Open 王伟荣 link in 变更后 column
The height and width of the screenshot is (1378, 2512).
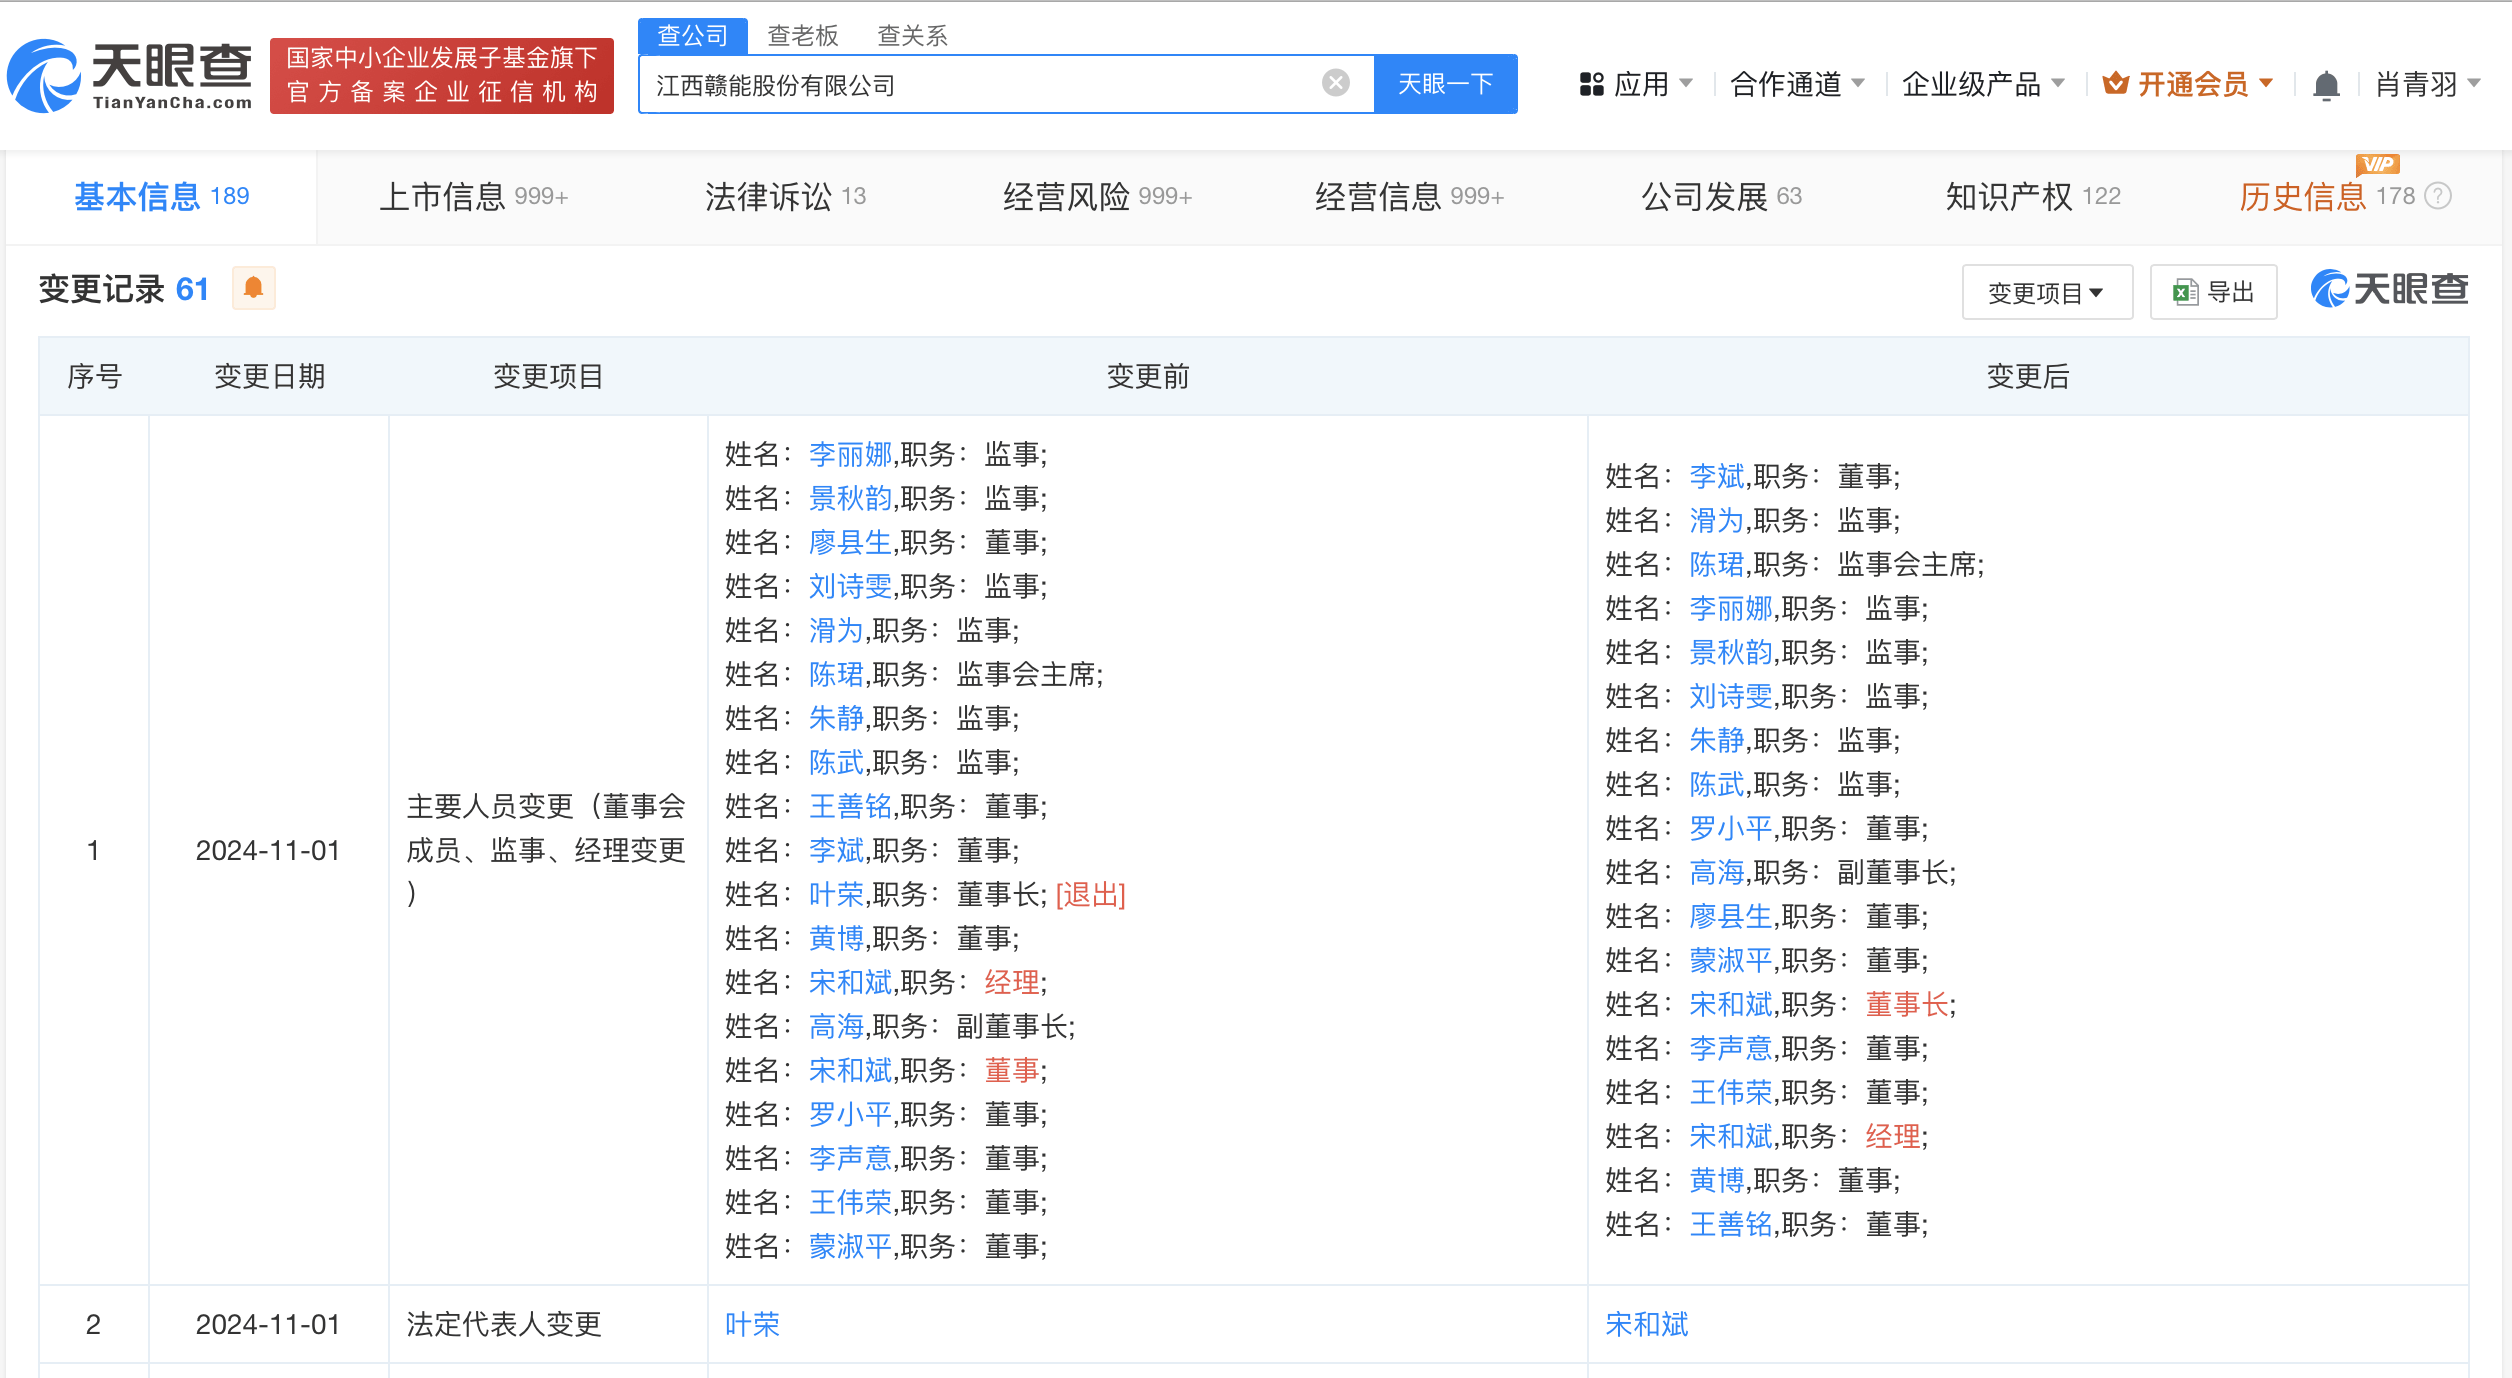pyautogui.click(x=1731, y=1092)
